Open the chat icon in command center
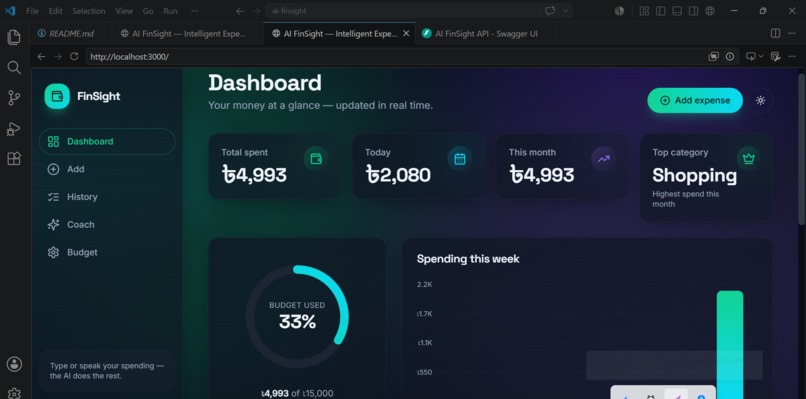 (x=550, y=11)
